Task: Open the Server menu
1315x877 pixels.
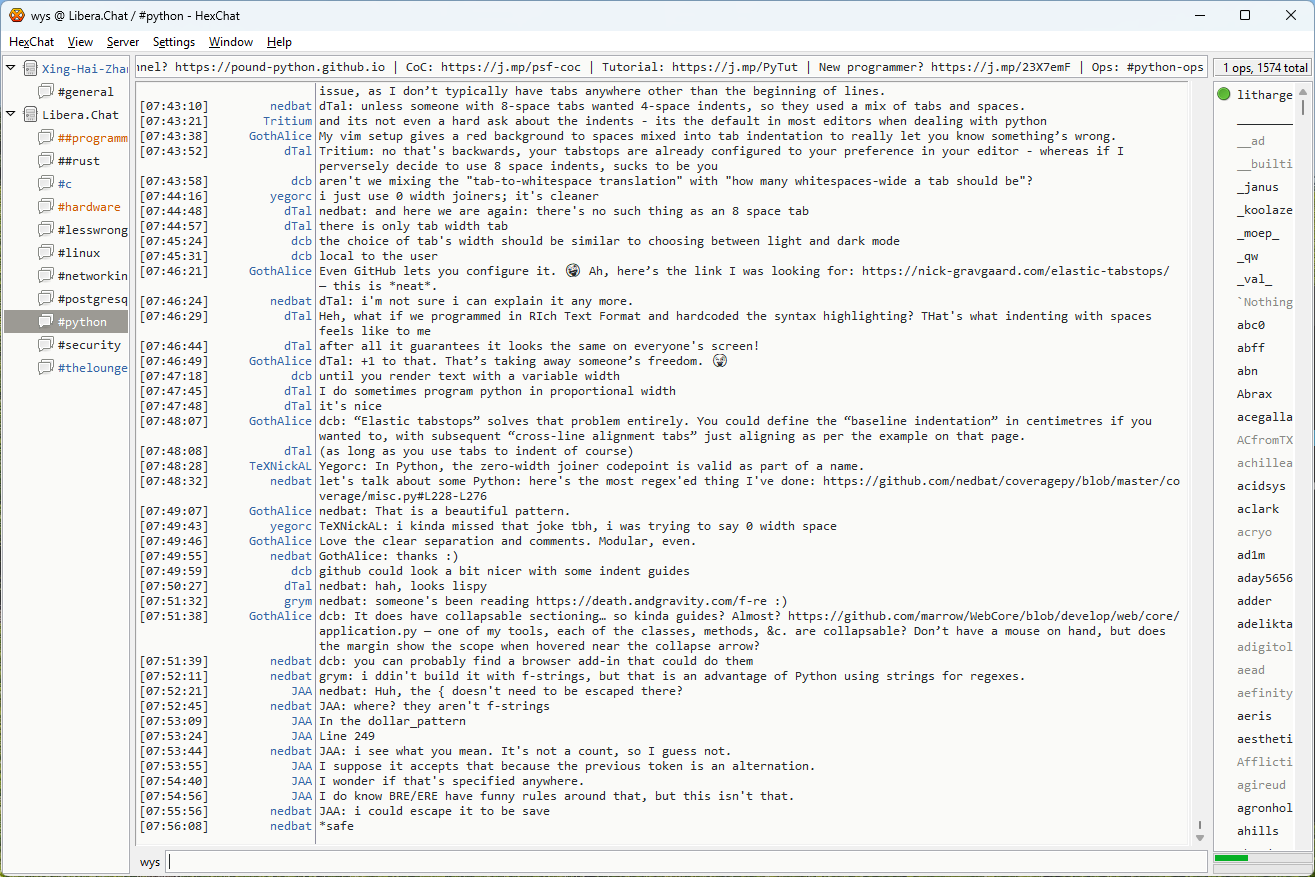Action: pos(123,42)
